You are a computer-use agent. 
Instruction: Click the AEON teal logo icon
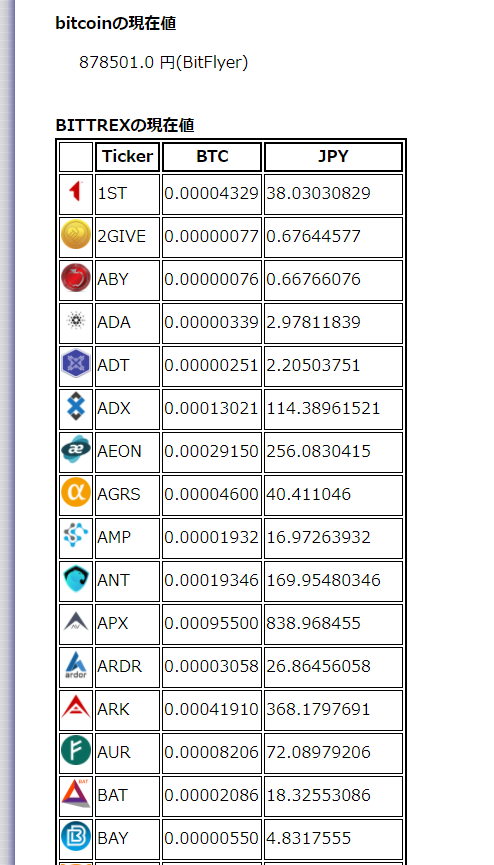pos(76,450)
